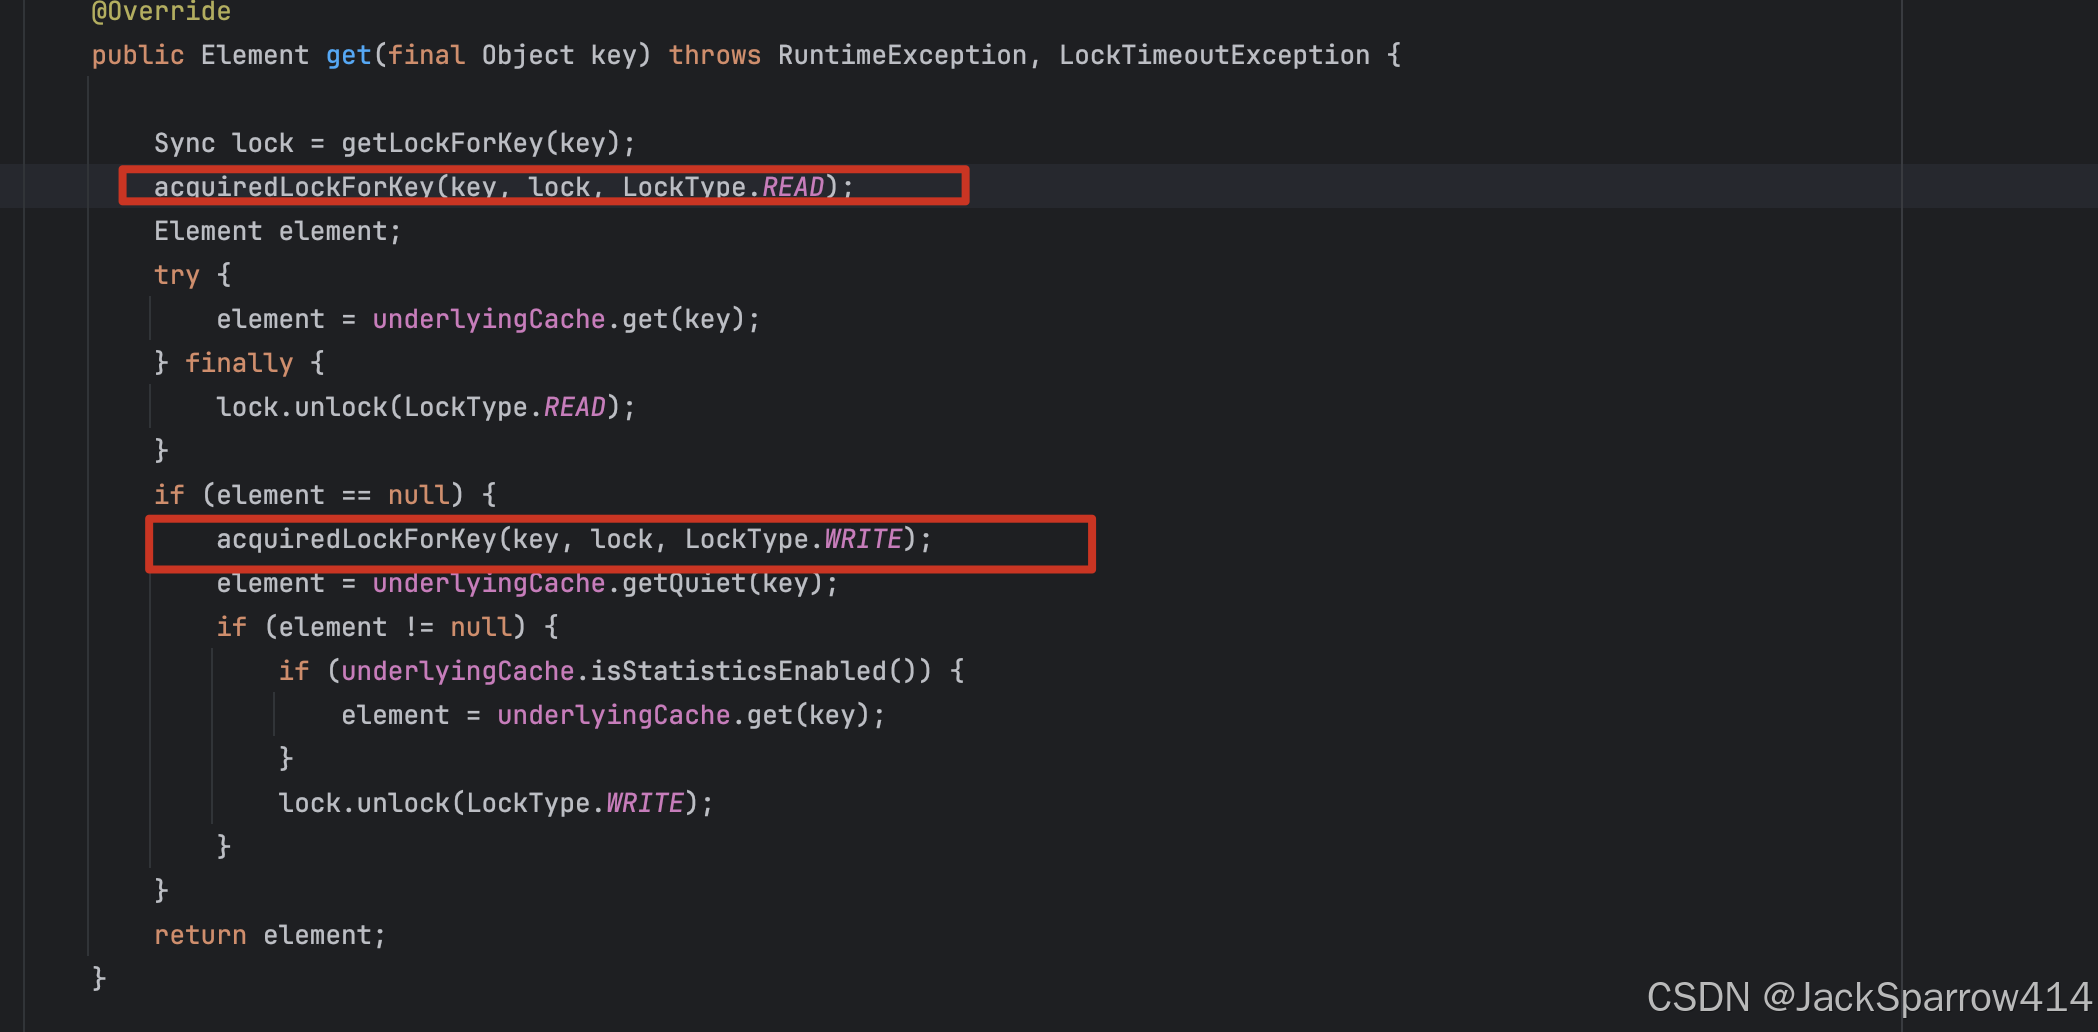Click the 'if (element != null)' condition
The width and height of the screenshot is (2098, 1032).
[x=371, y=627]
